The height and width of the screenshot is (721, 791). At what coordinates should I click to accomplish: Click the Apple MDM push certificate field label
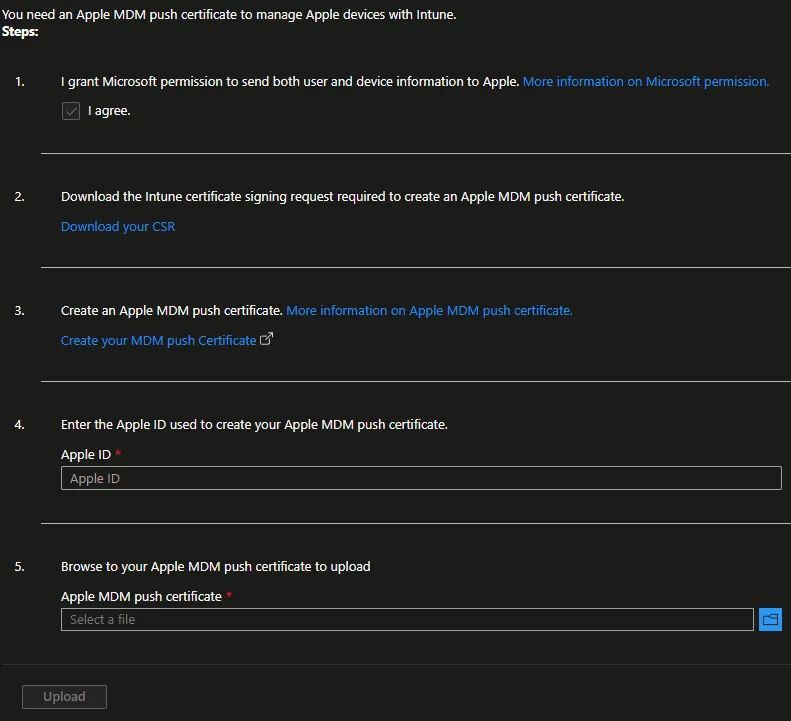point(141,597)
